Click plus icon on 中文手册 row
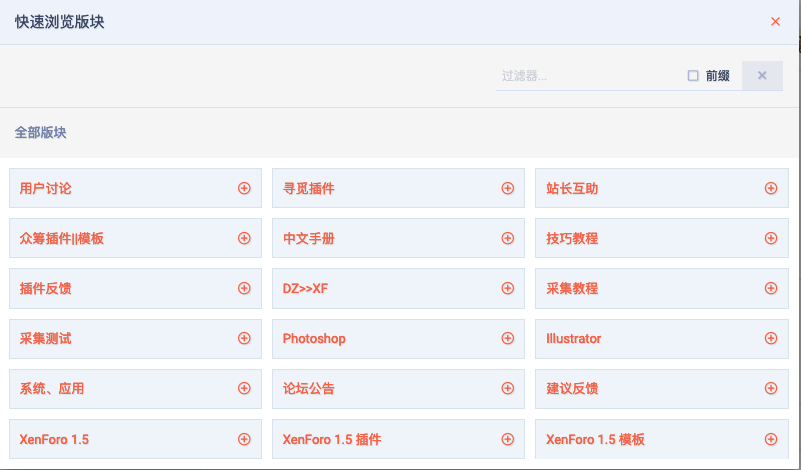The width and height of the screenshot is (801, 470). tap(507, 238)
